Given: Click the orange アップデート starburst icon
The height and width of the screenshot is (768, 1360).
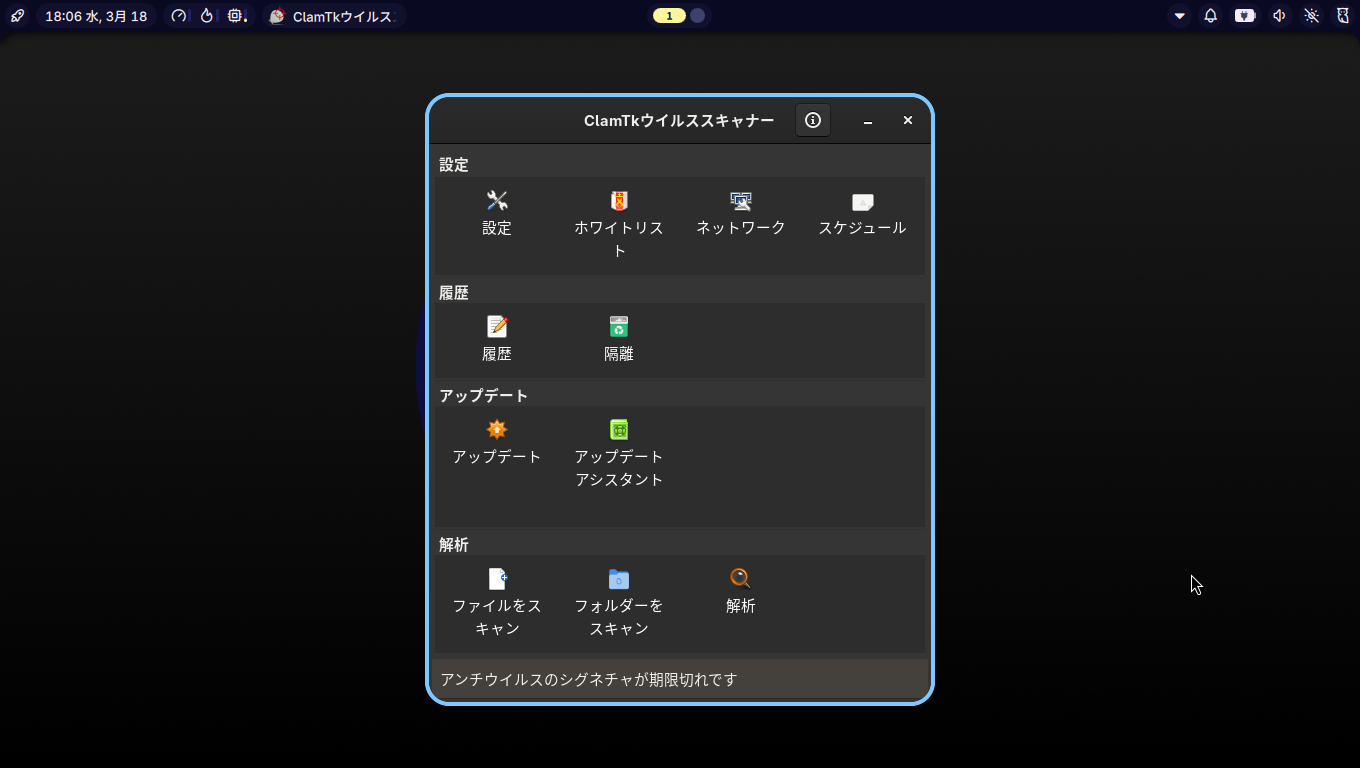Looking at the screenshot, I should click(x=497, y=430).
